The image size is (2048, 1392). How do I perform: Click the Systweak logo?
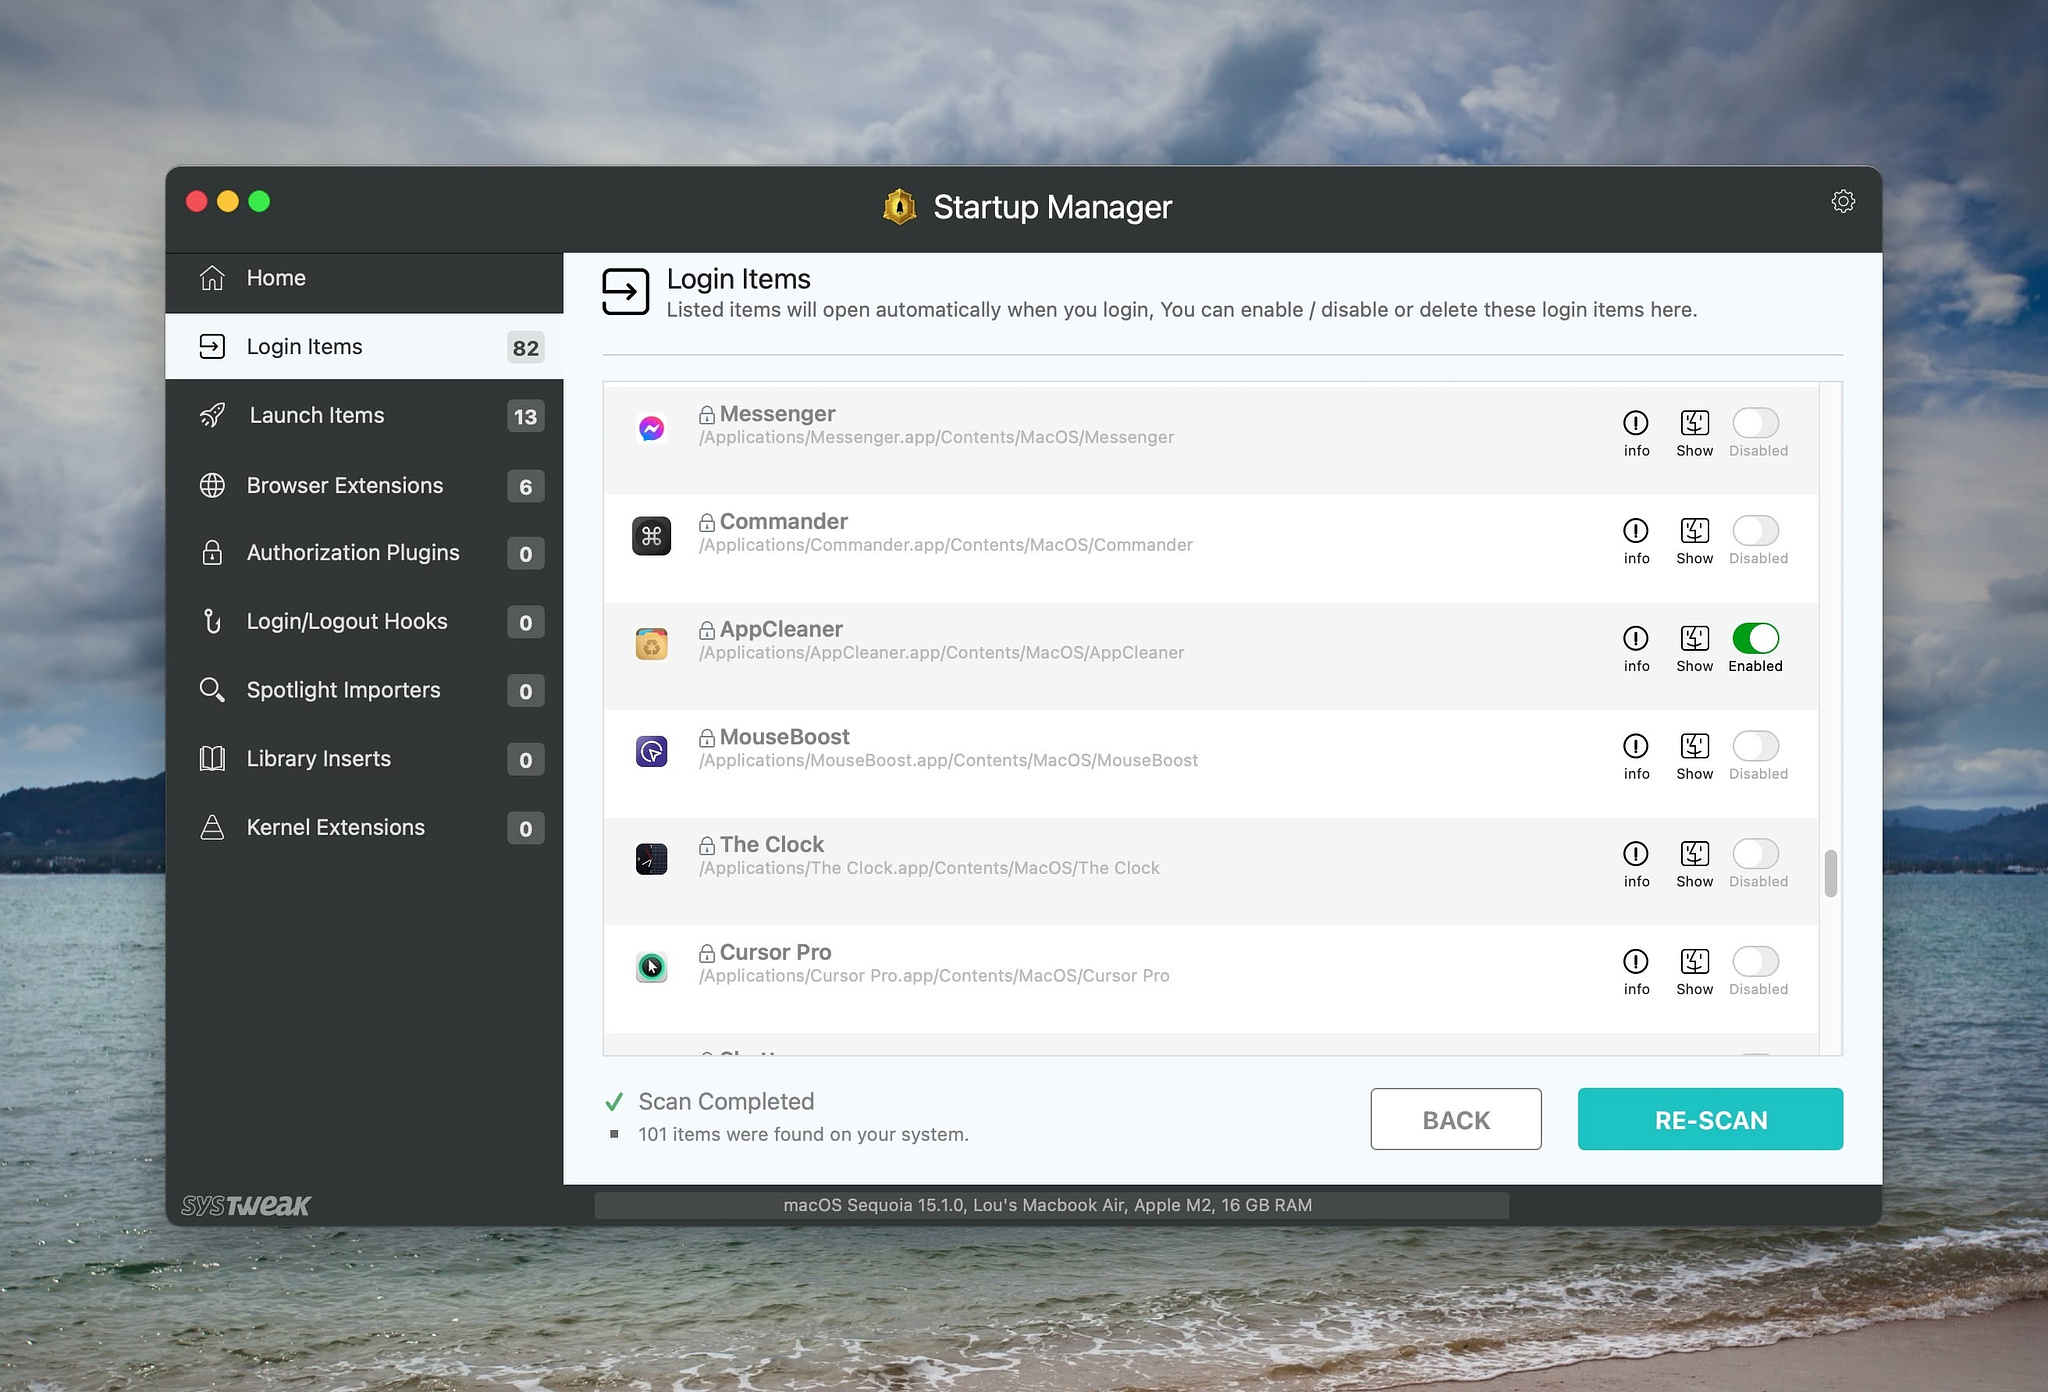pos(246,1205)
